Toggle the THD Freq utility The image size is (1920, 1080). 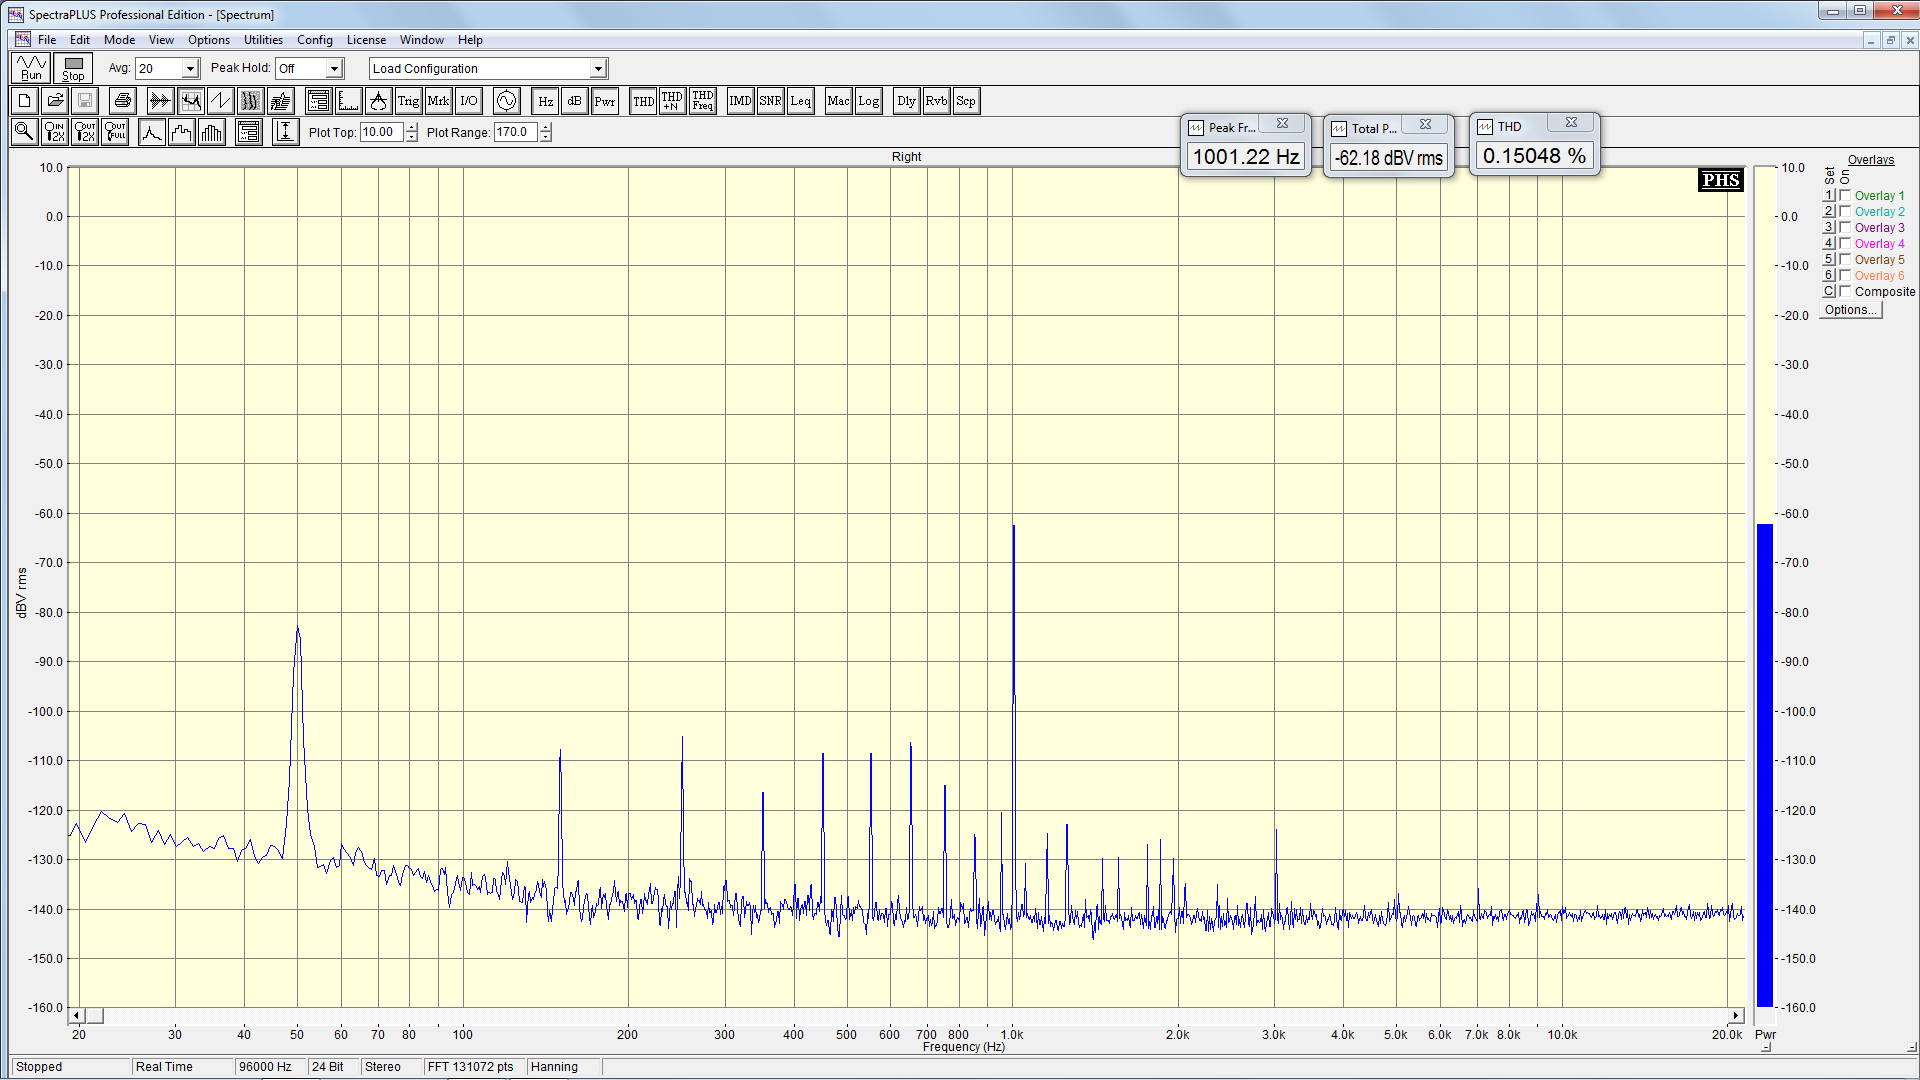[703, 101]
